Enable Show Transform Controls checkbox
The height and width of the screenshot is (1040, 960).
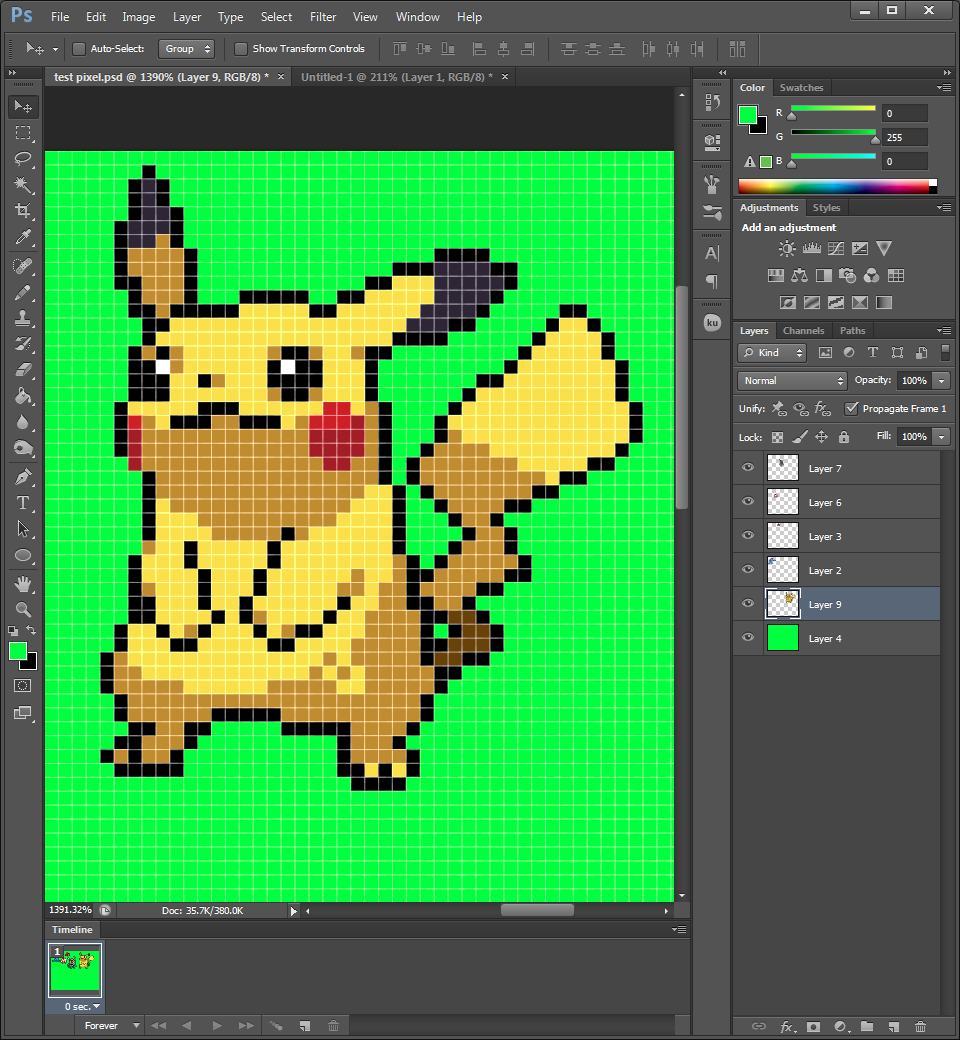tap(241, 48)
